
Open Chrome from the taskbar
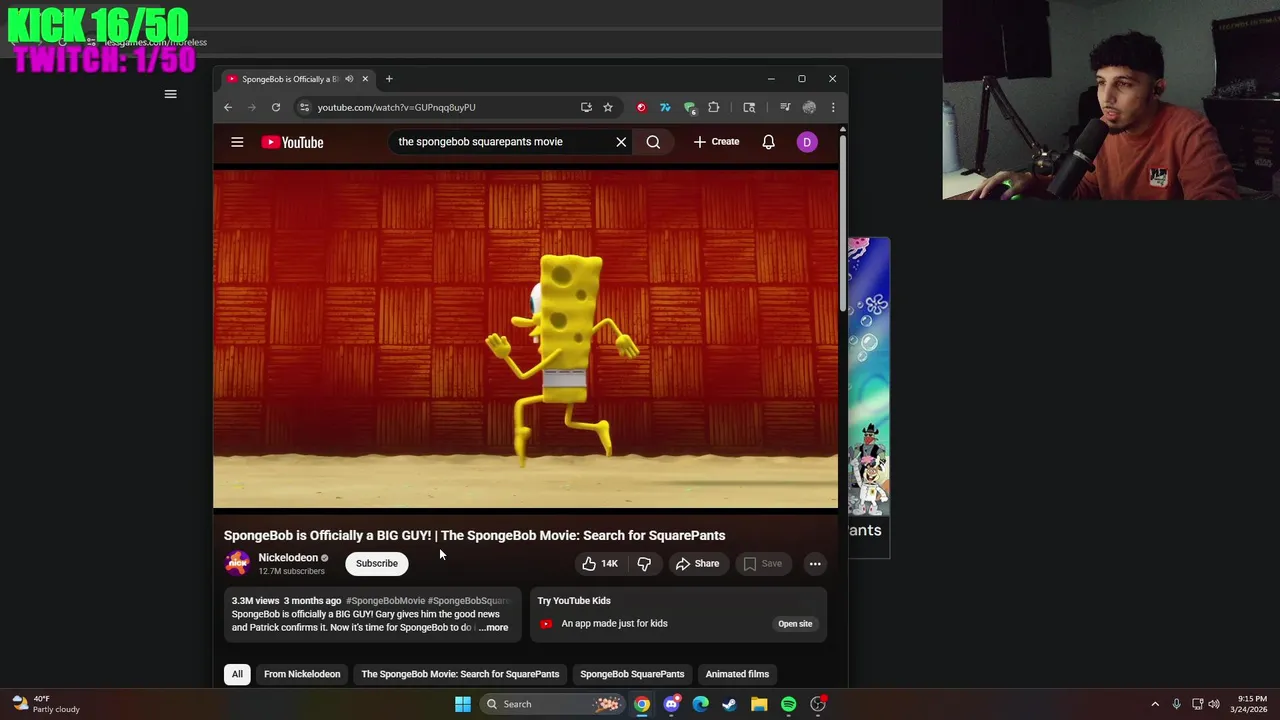point(642,704)
